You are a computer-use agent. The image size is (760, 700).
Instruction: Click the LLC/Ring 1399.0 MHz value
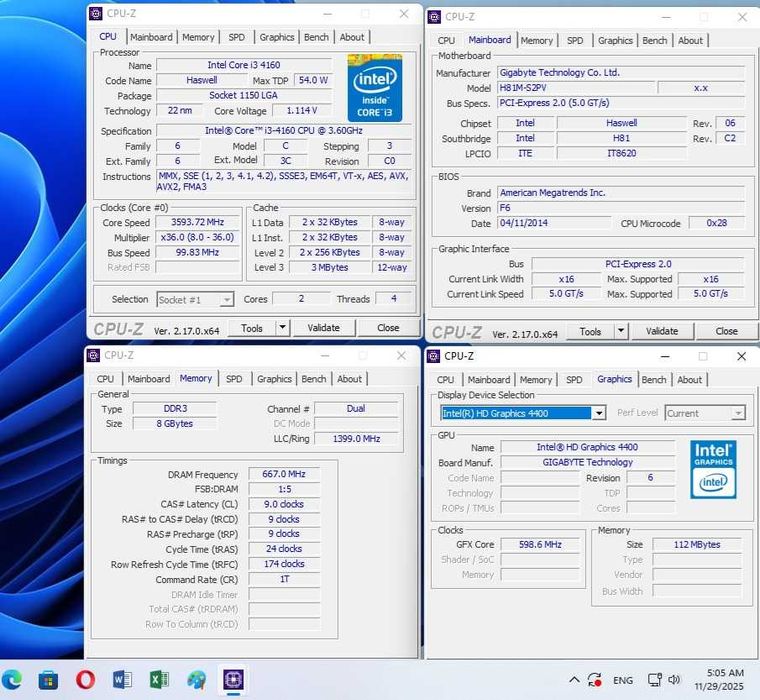pyautogui.click(x=357, y=438)
